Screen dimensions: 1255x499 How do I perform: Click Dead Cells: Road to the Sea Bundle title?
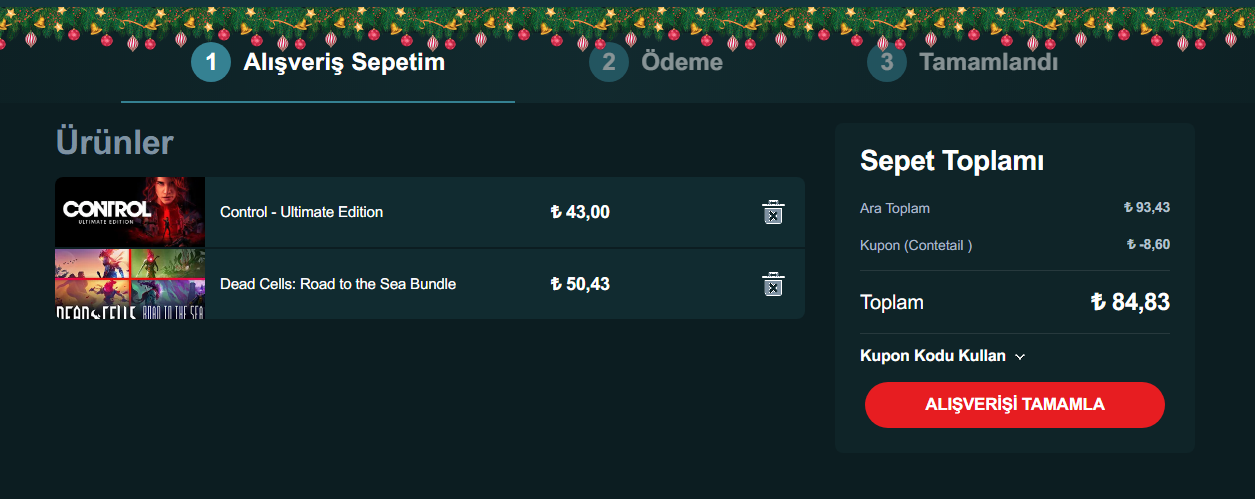[x=338, y=284]
